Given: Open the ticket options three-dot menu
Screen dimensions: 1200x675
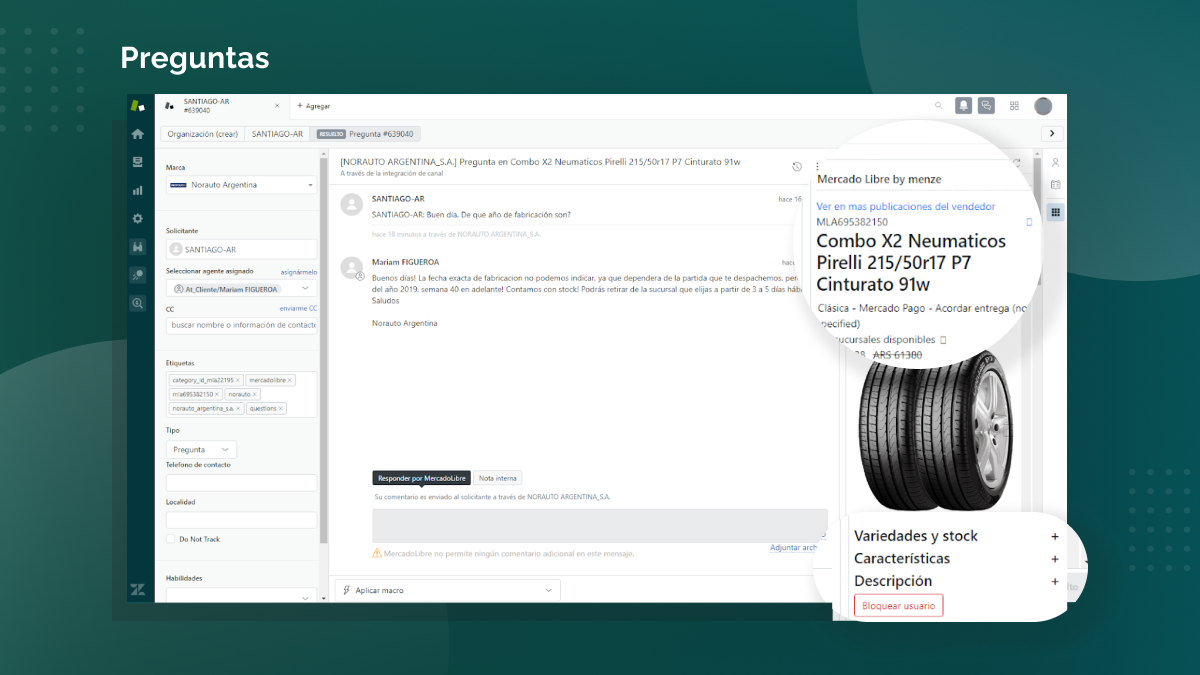Looking at the screenshot, I should pyautogui.click(x=817, y=167).
